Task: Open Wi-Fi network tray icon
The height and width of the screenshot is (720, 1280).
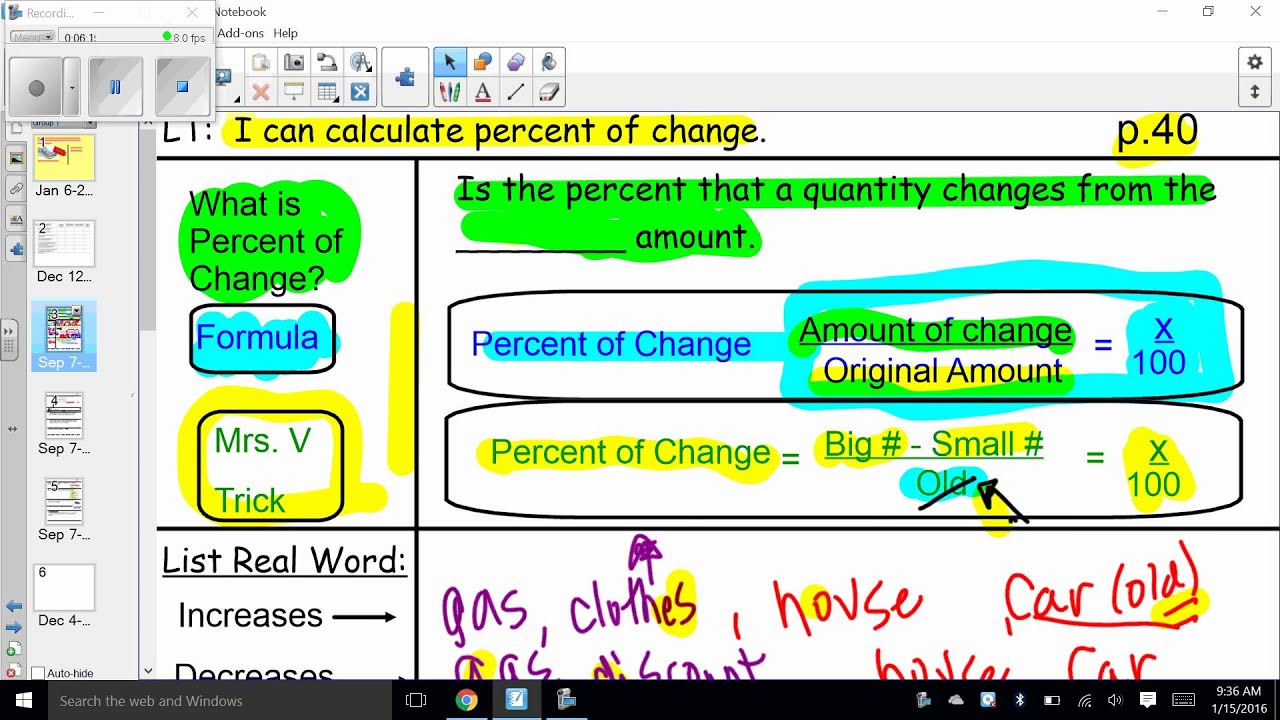Action: click(1083, 700)
